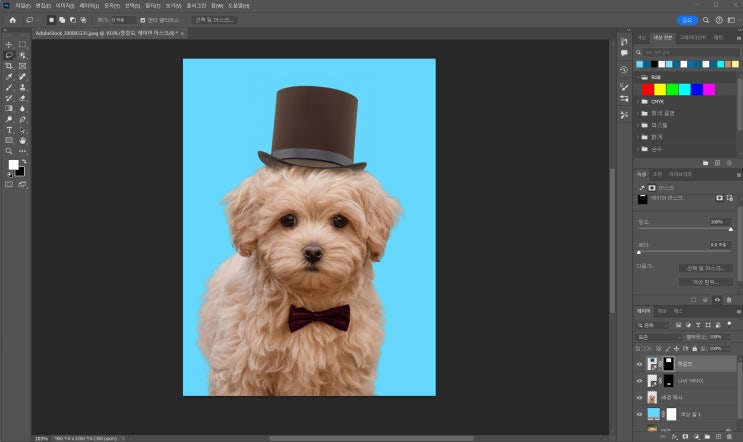Hide the top layer with the eye icon
743x442 pixels.
tap(640, 363)
